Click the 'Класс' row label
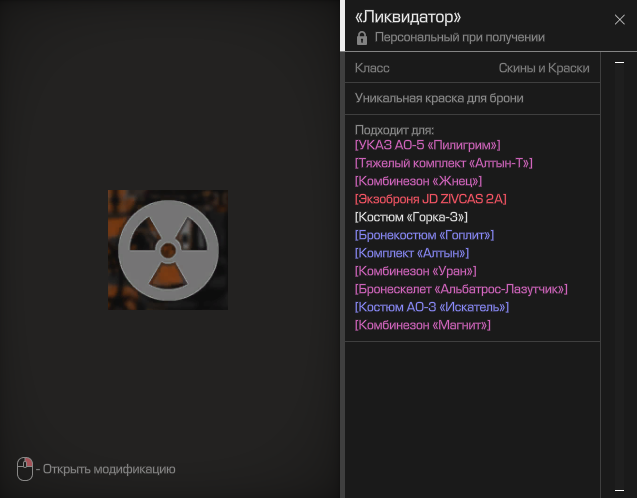The width and height of the screenshot is (637, 498). pyautogui.click(x=372, y=68)
